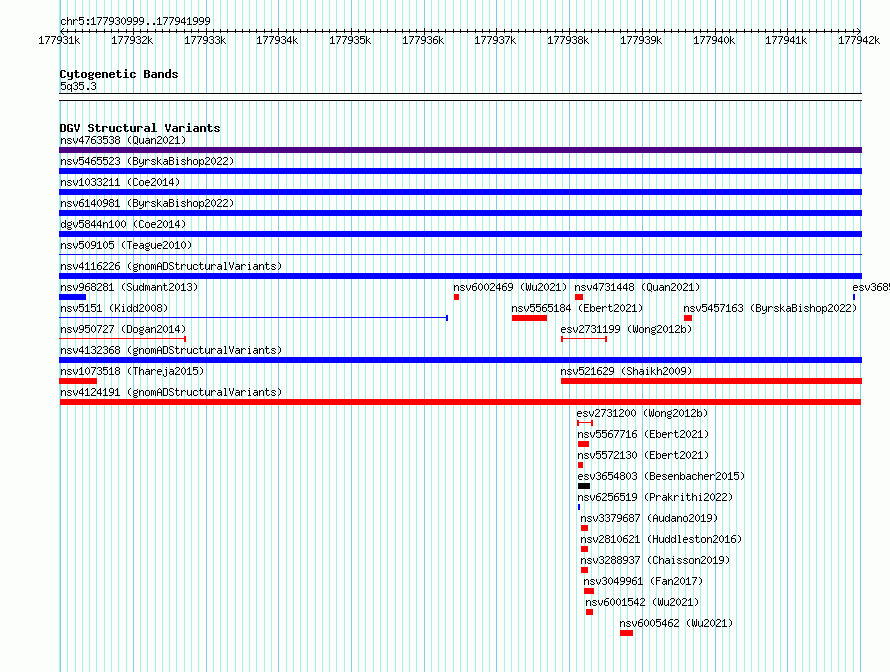
Task: Select nsv5572130 (Ebert2021) label
Action: click(643, 455)
